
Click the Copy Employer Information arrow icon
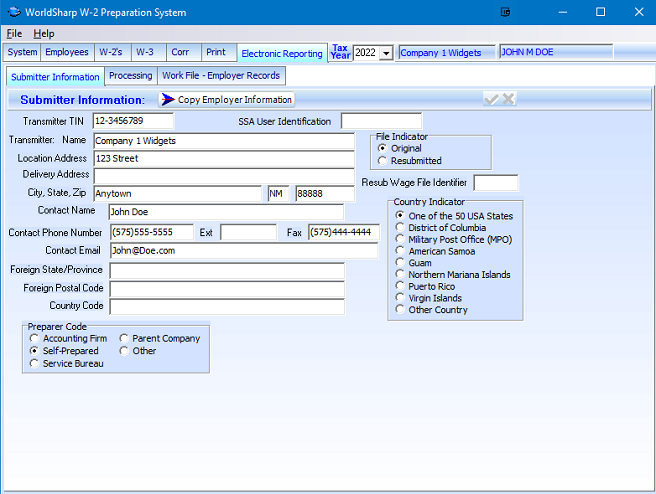167,99
